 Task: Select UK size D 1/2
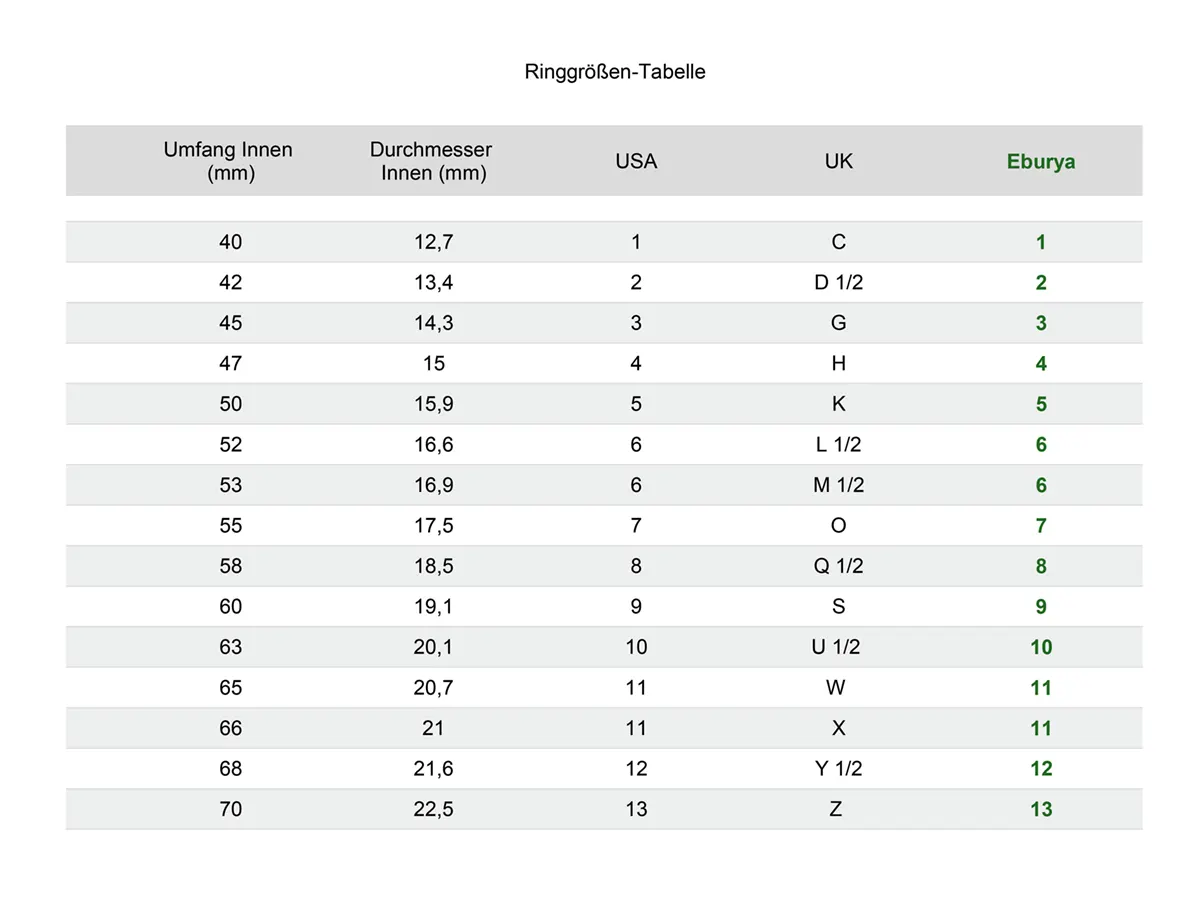click(838, 283)
